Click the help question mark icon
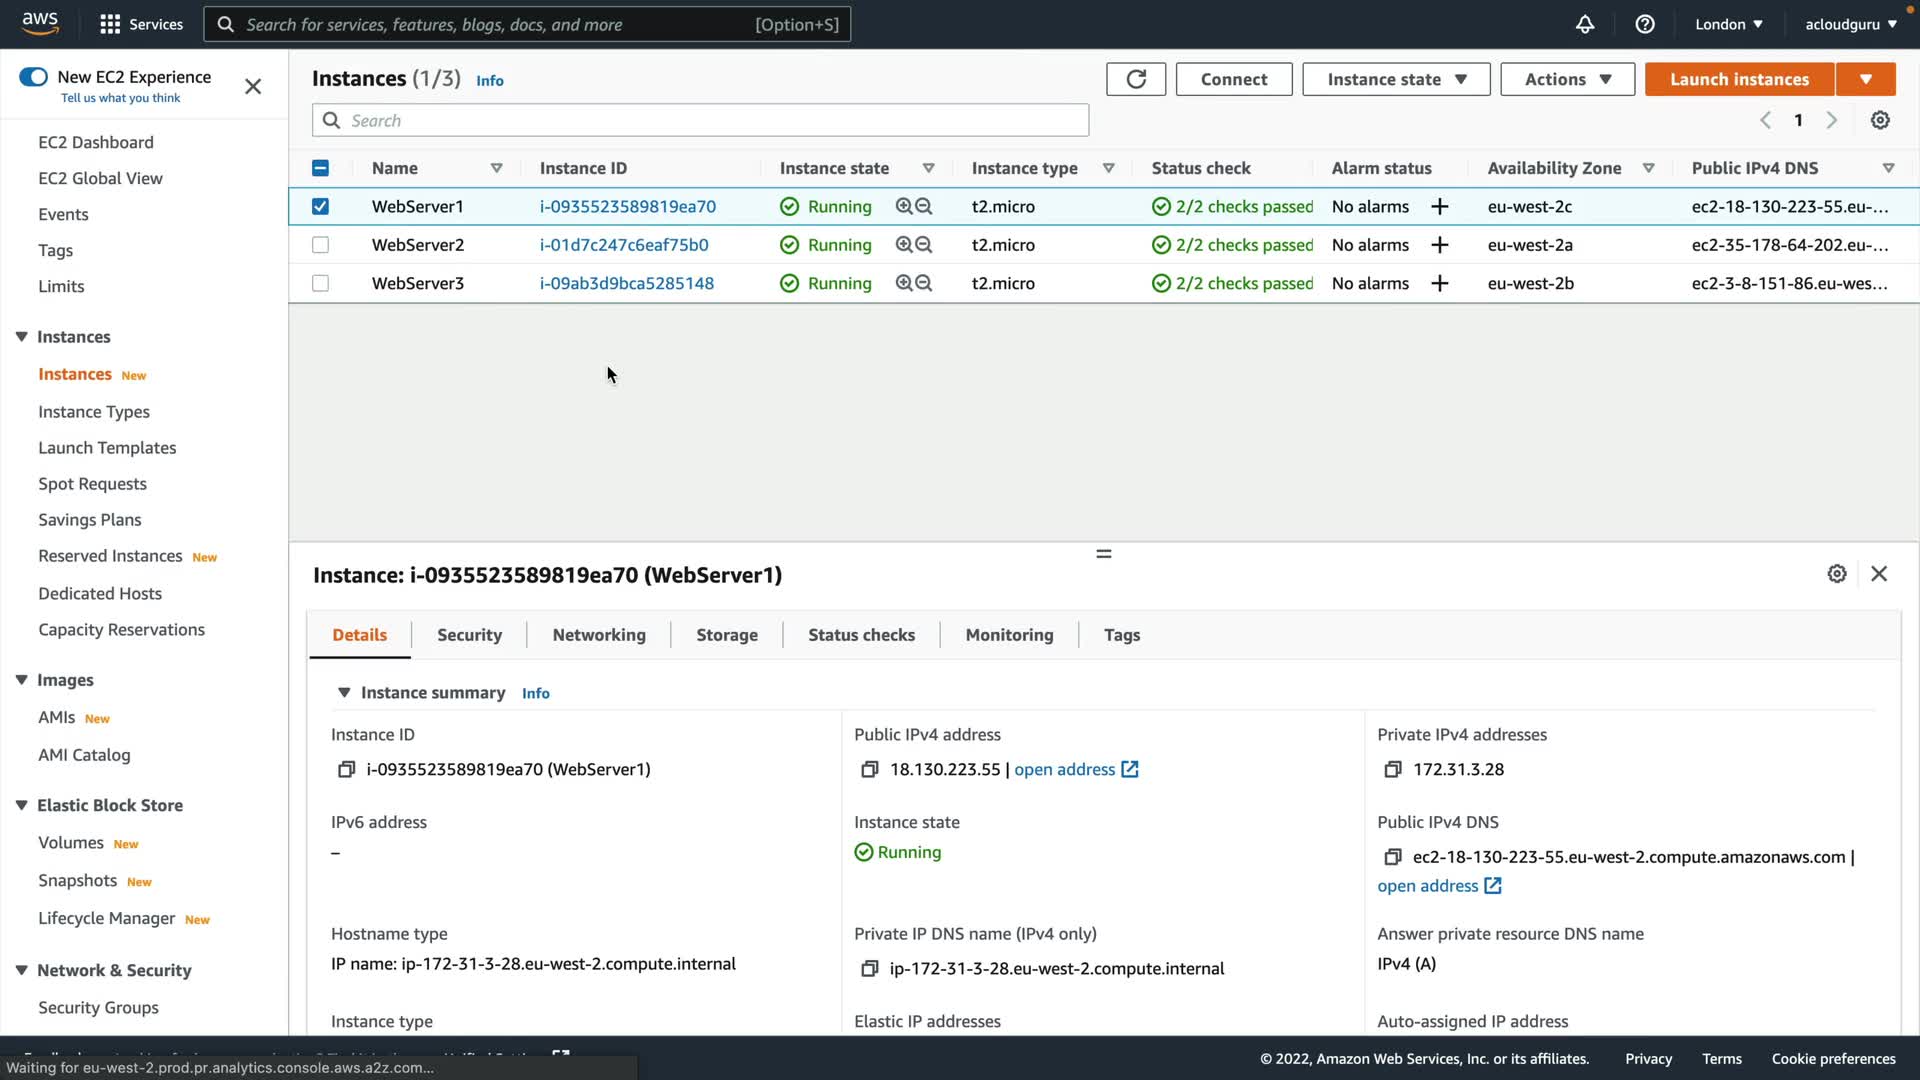The image size is (1920, 1080). tap(1645, 24)
